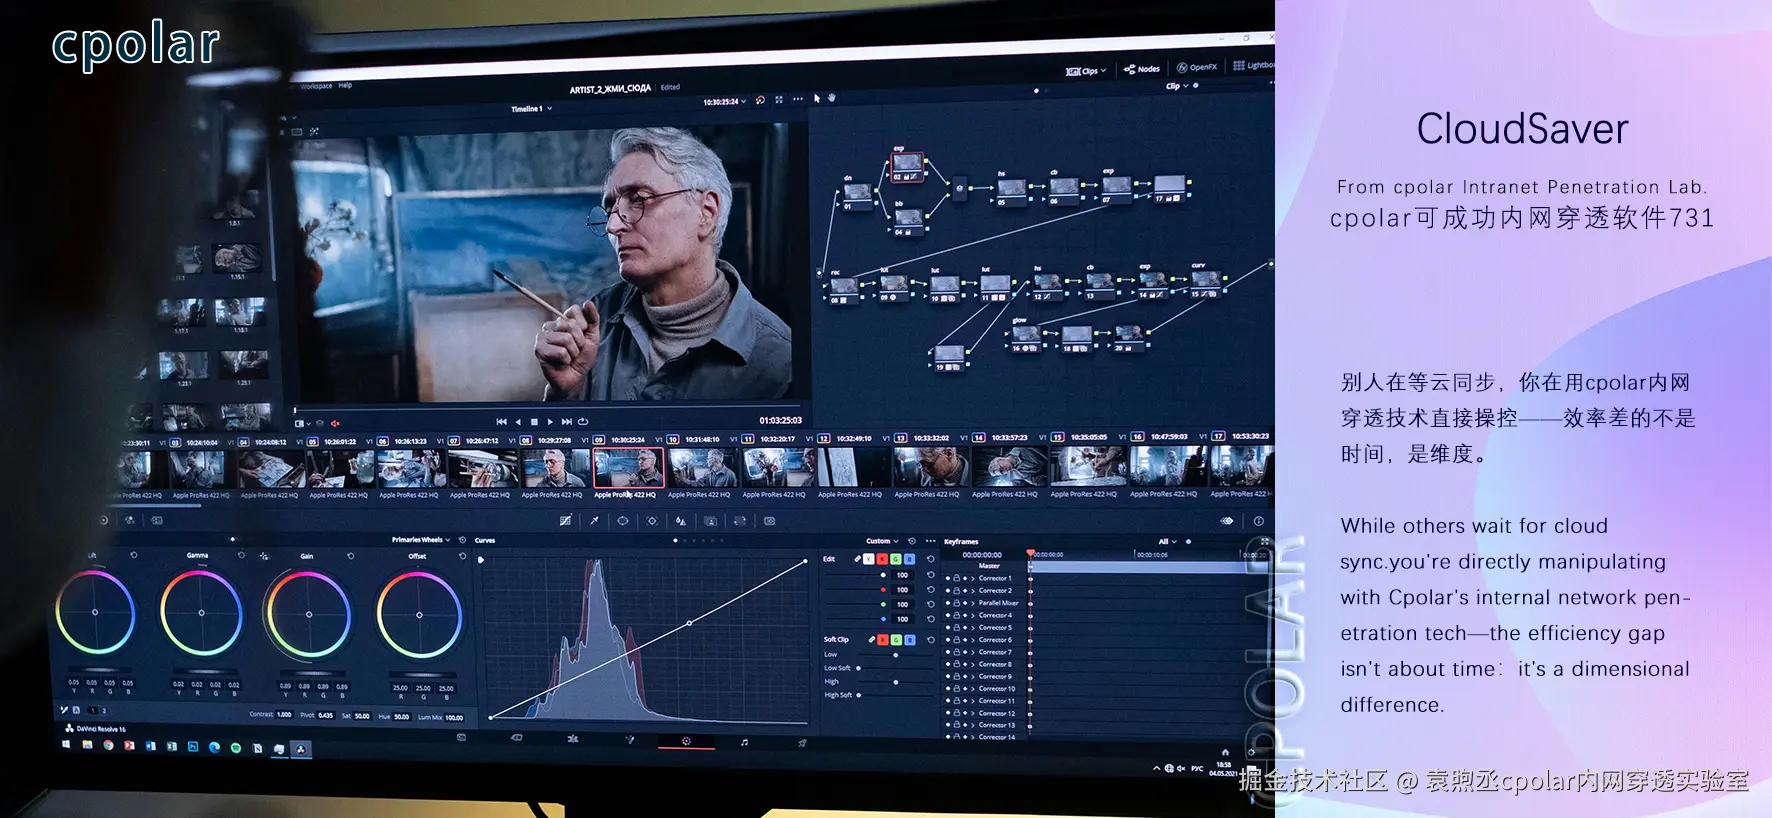Open the Custom curves mode dropdown

882,541
